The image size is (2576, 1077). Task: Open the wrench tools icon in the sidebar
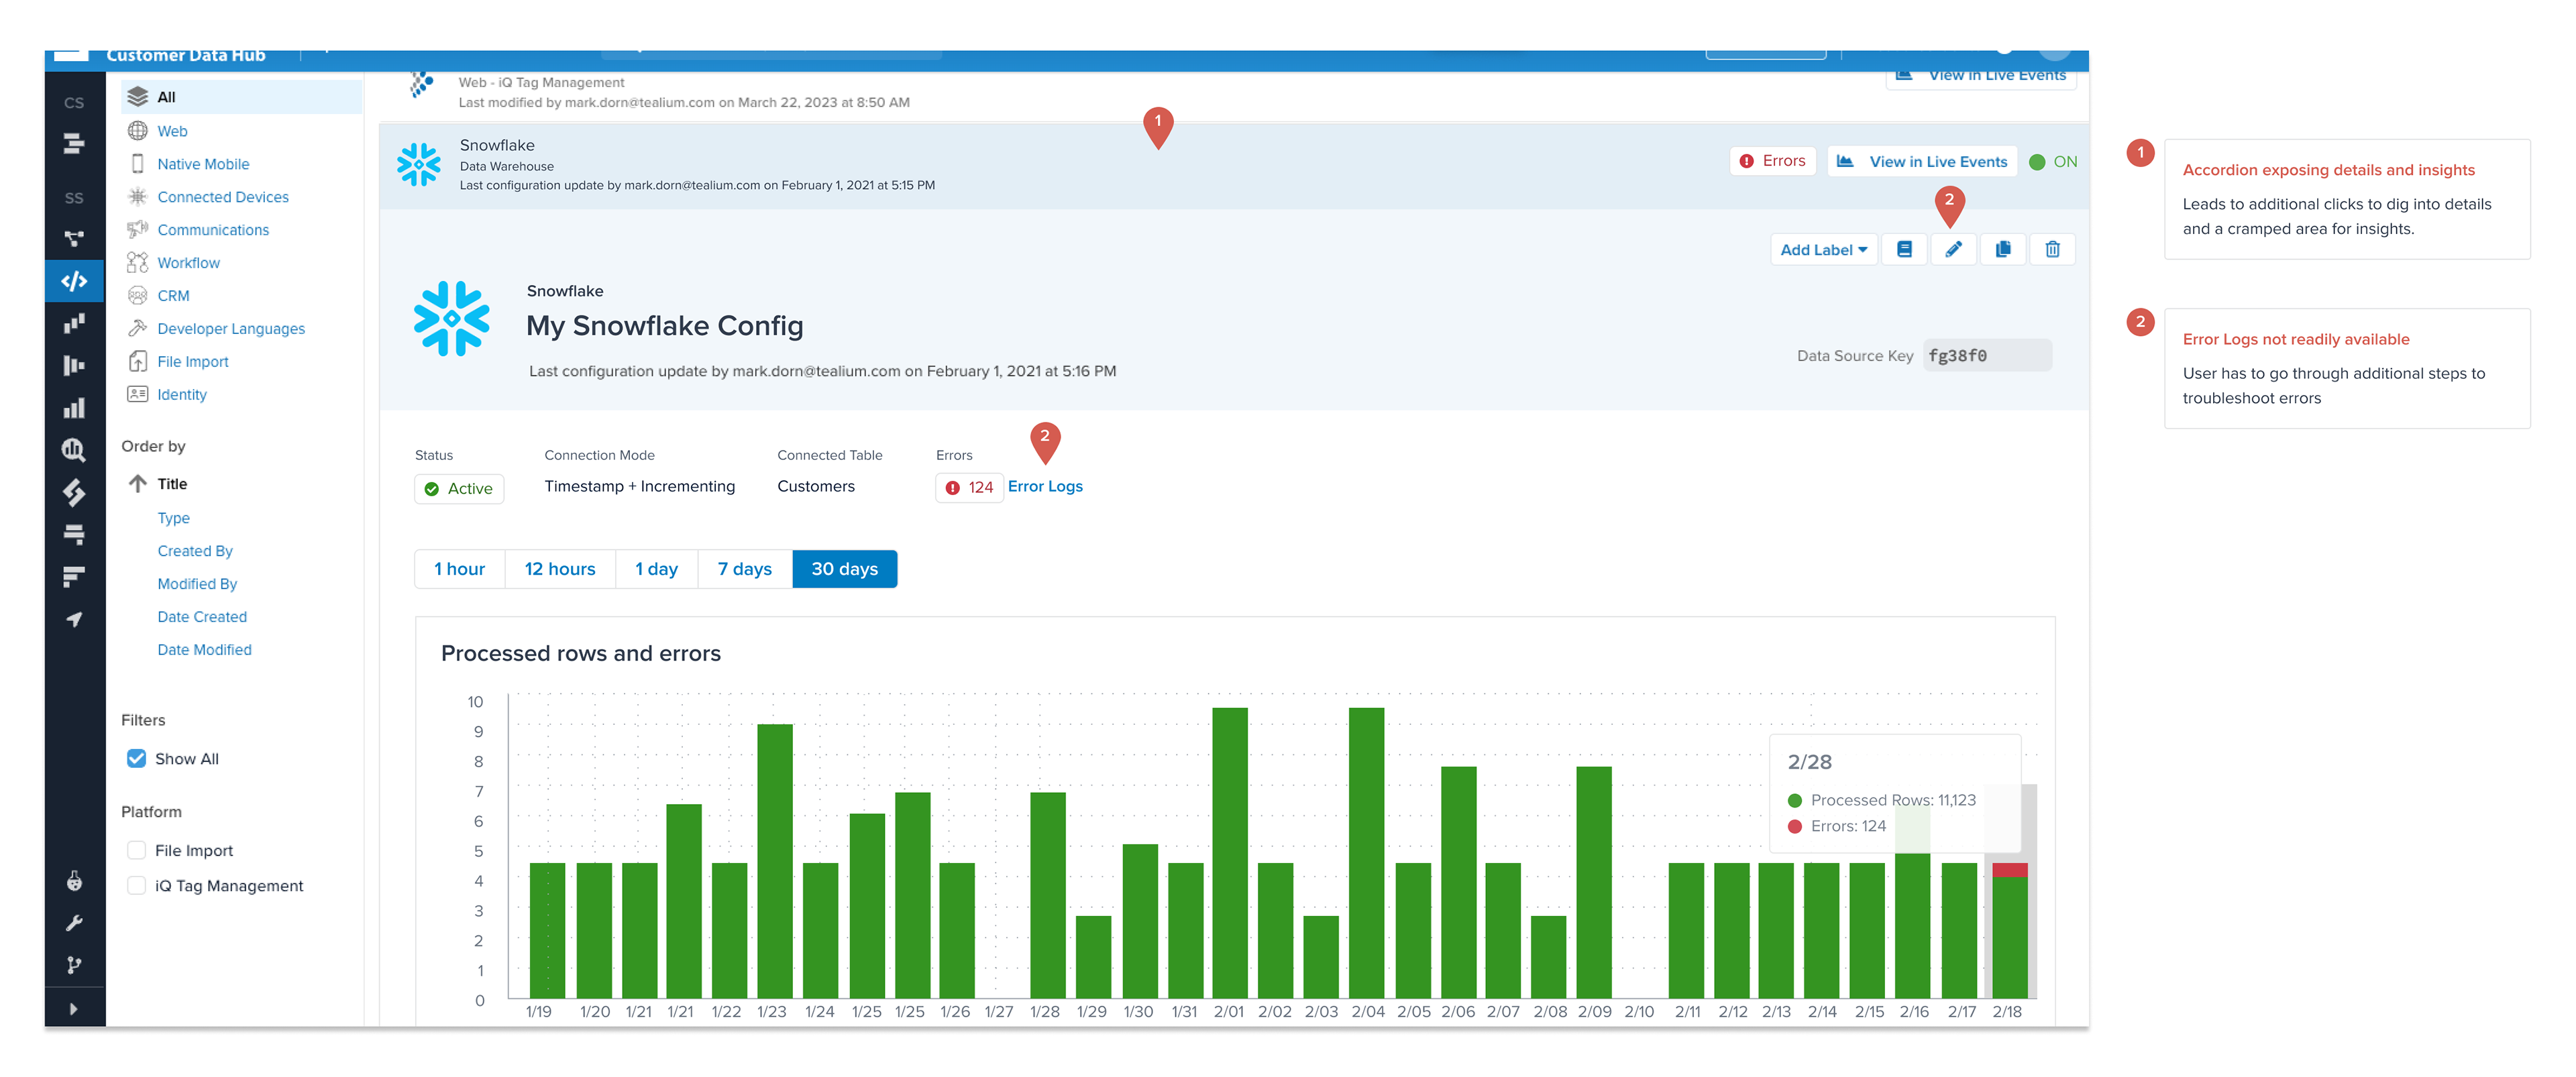coord(74,923)
